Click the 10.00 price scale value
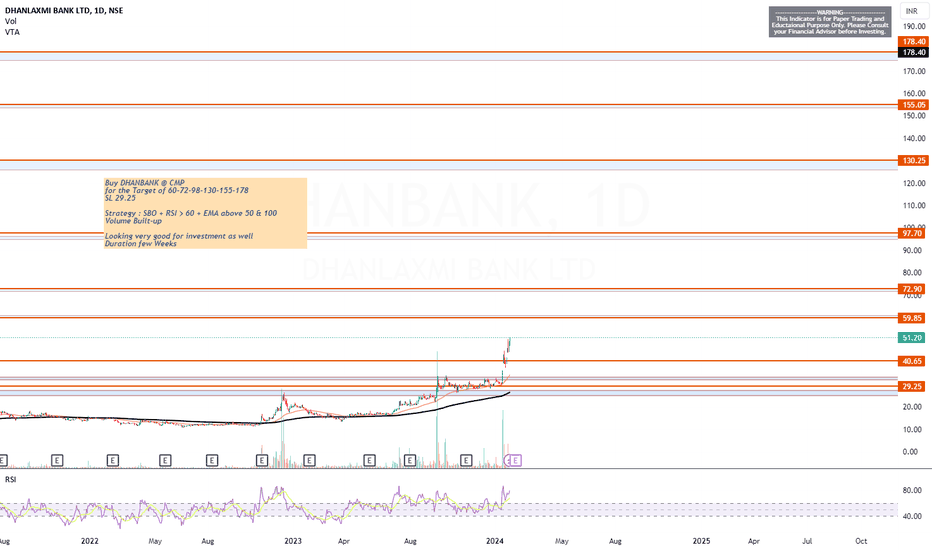Screen dimensions: 932x550 [x=914, y=429]
